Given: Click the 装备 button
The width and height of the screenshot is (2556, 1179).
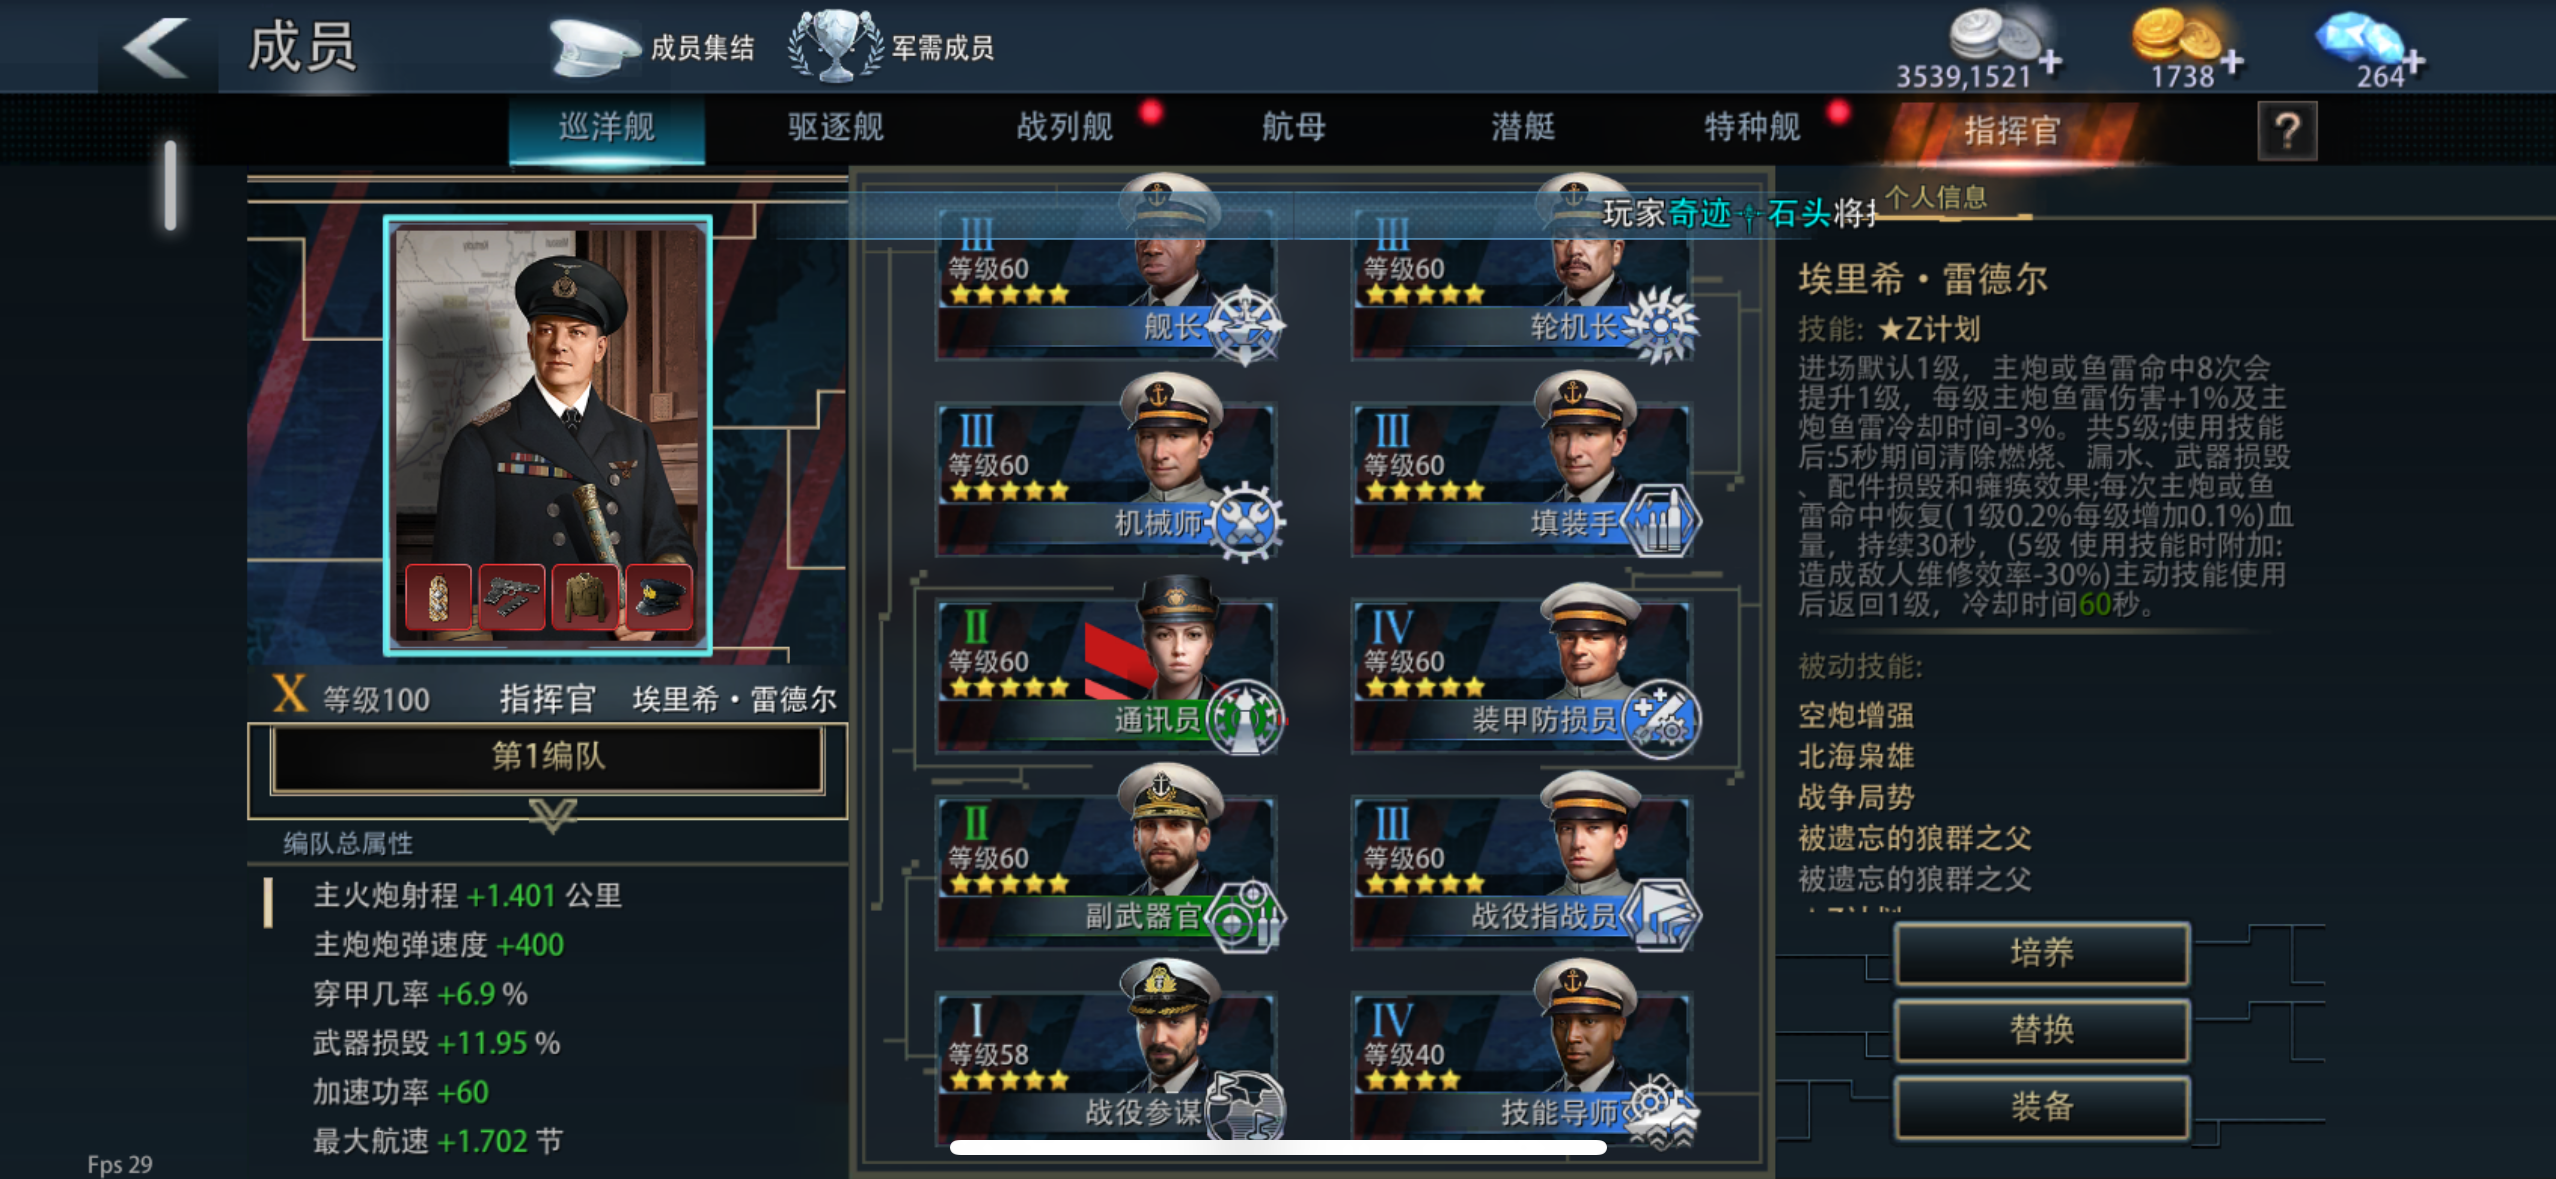Looking at the screenshot, I should 2042,1107.
